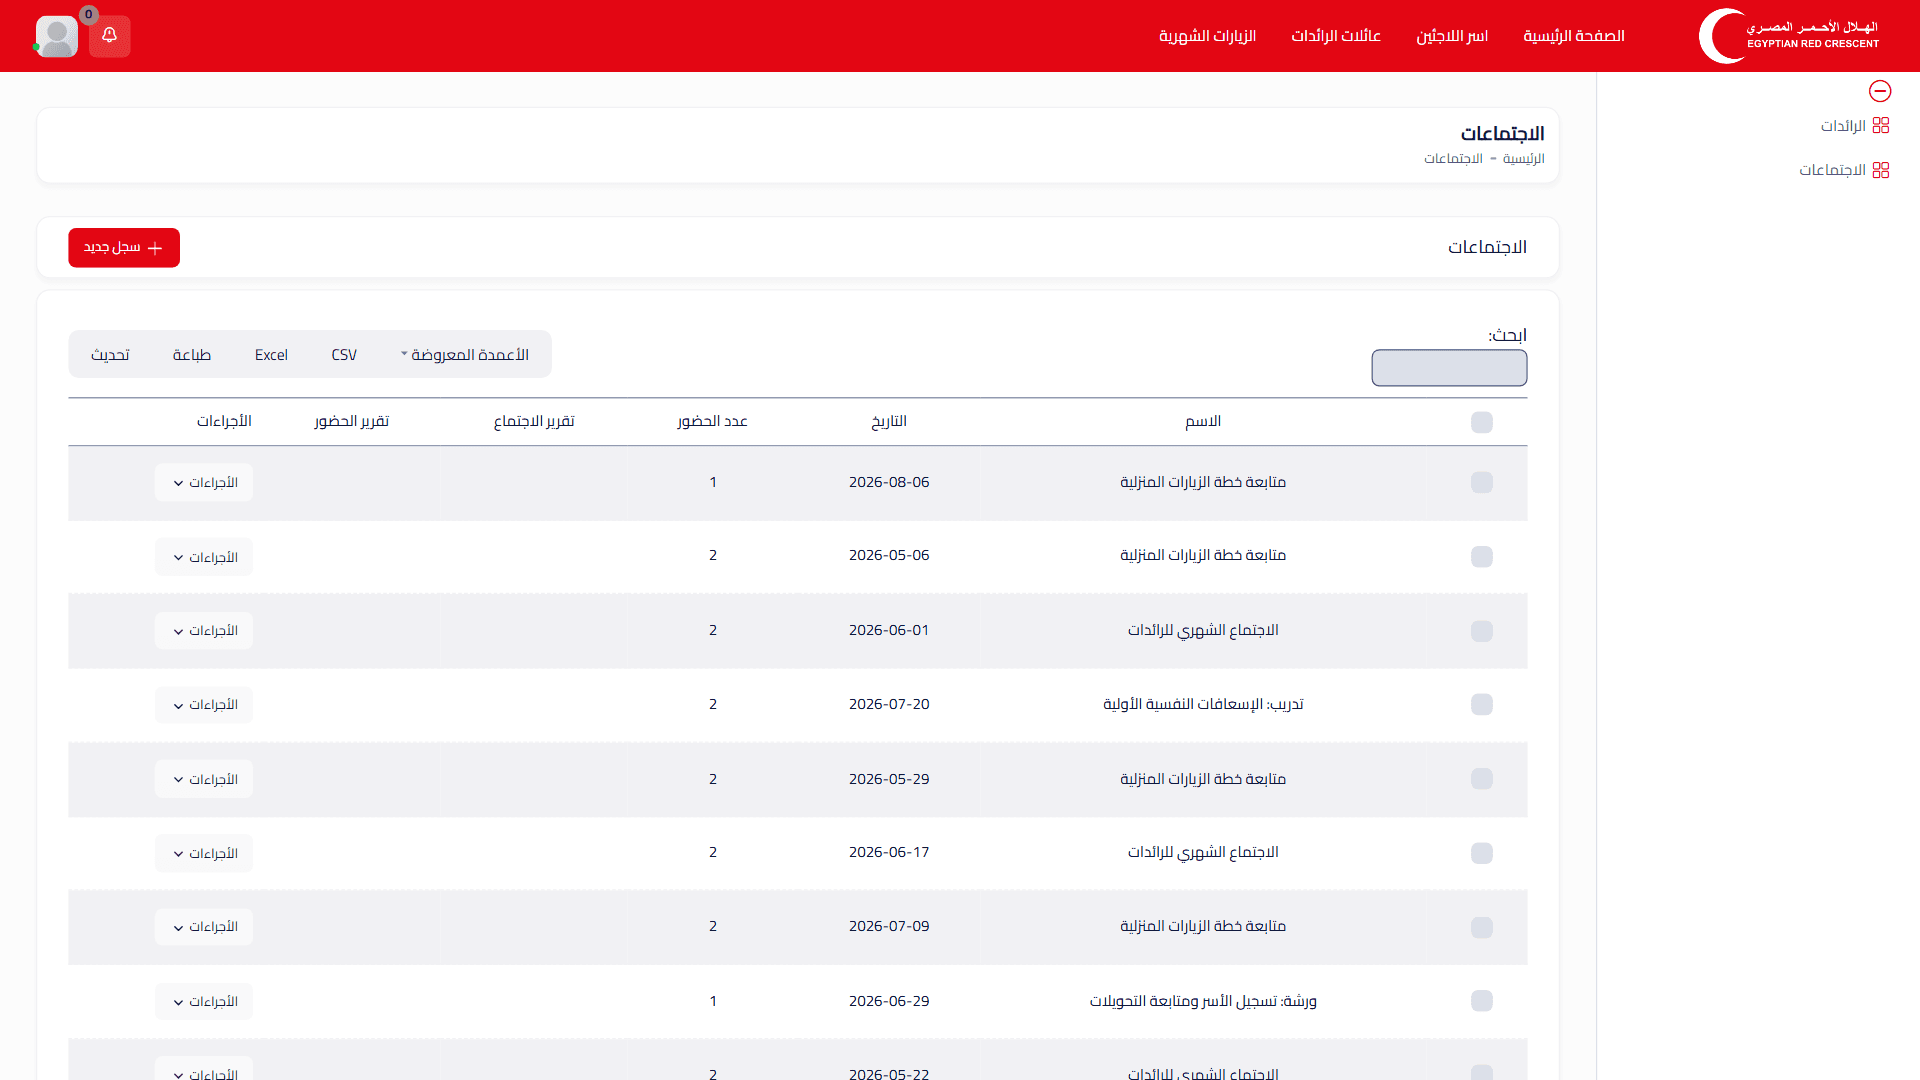Open the الأجراءات dropdown for the 2026-08-06 row
Image resolution: width=1920 pixels, height=1080 pixels.
pos(204,483)
